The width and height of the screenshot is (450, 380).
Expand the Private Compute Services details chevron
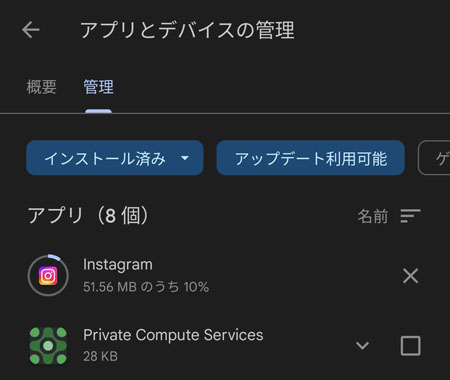362,346
